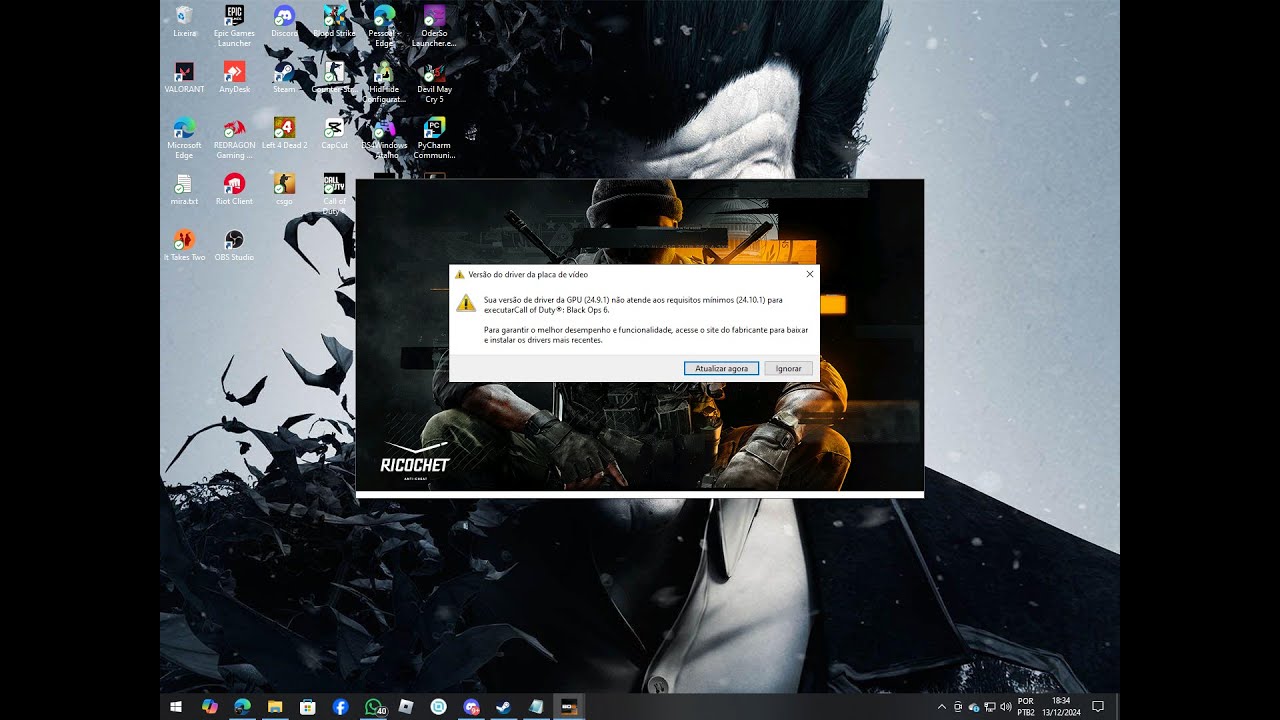
Task: Open the clock showing 18:34
Action: point(1061,706)
